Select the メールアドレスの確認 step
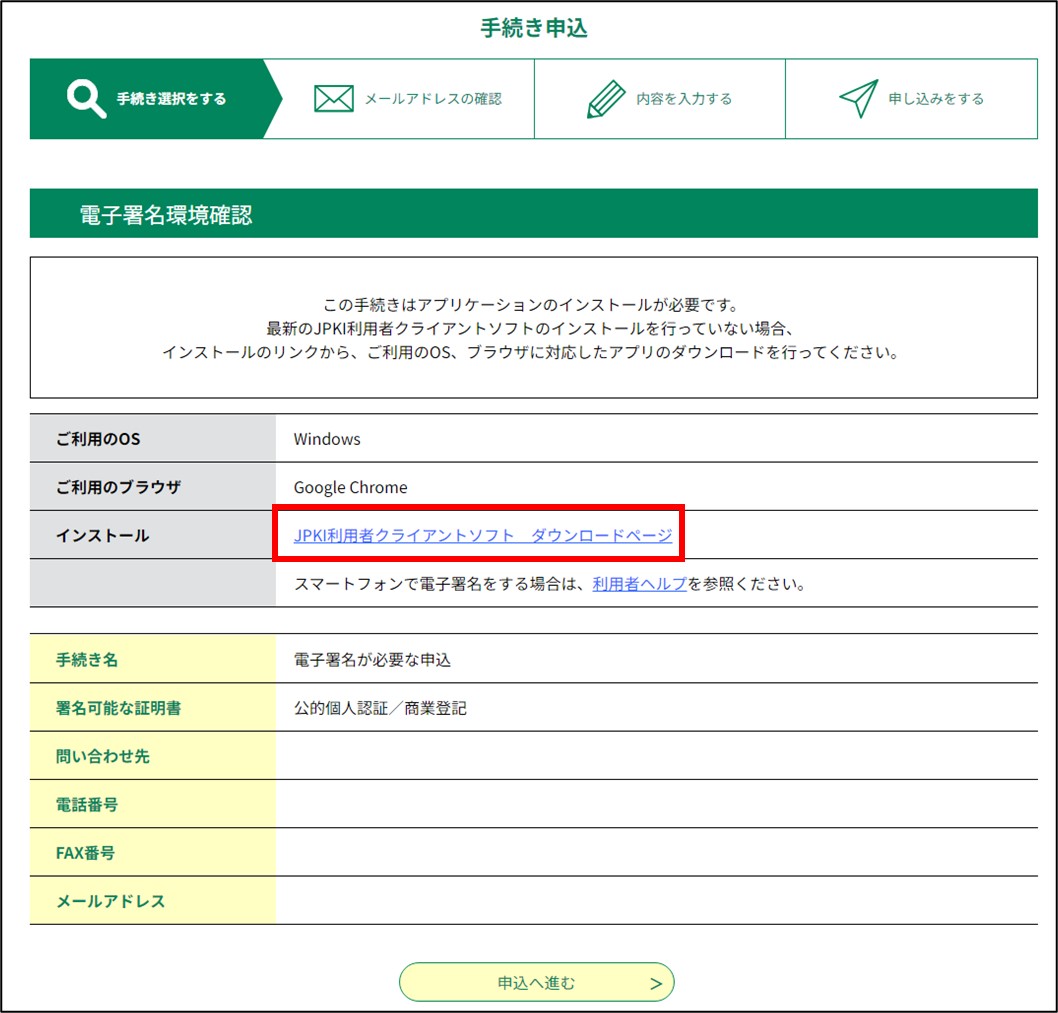Screen dimensions: 1058x1013 [x=408, y=99]
